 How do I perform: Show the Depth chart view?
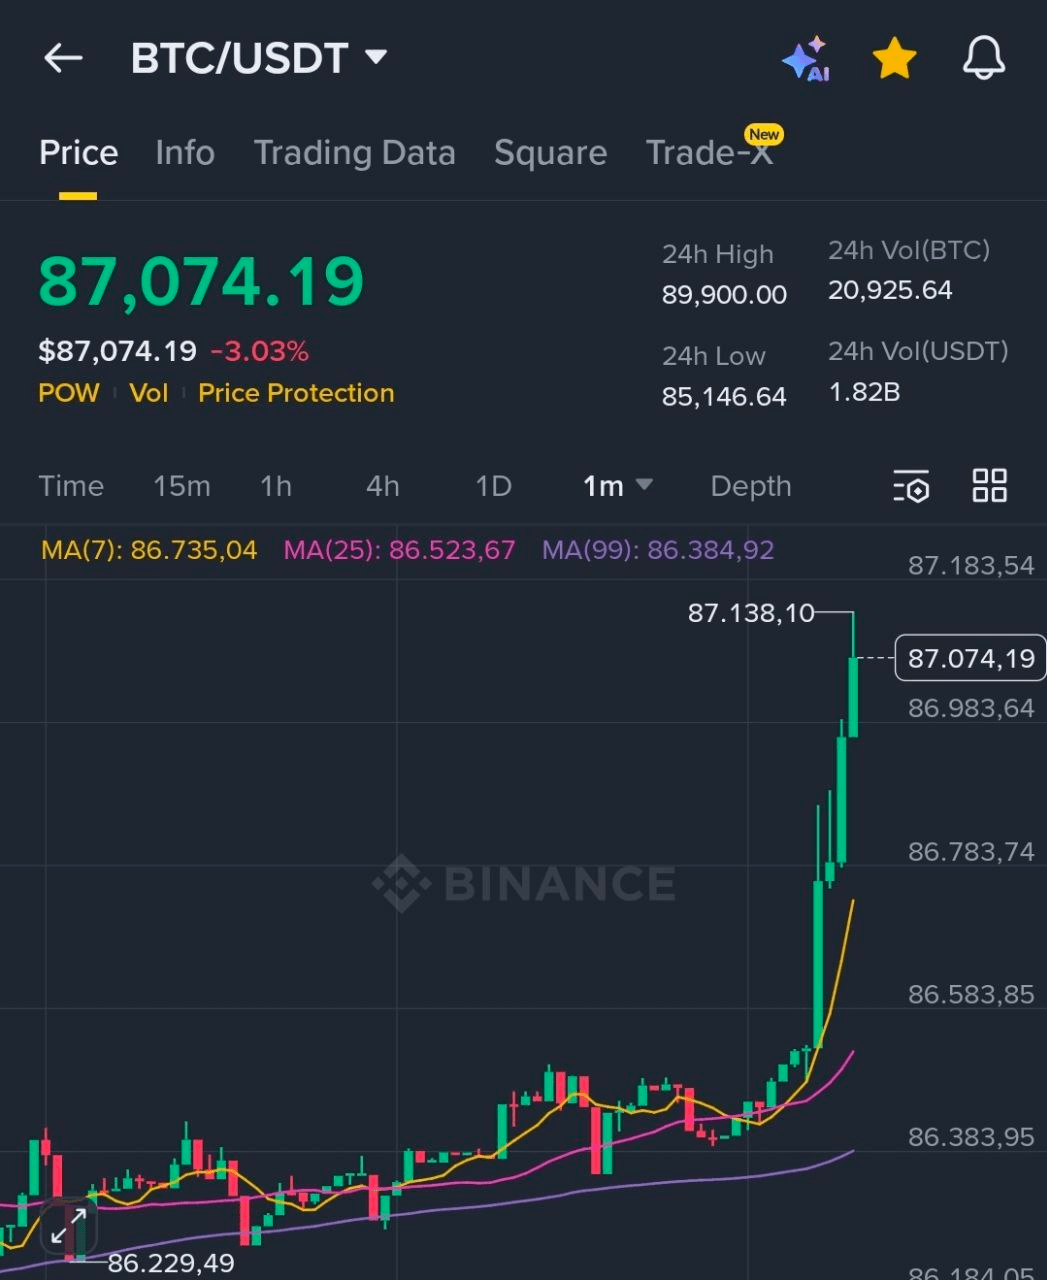tap(750, 486)
